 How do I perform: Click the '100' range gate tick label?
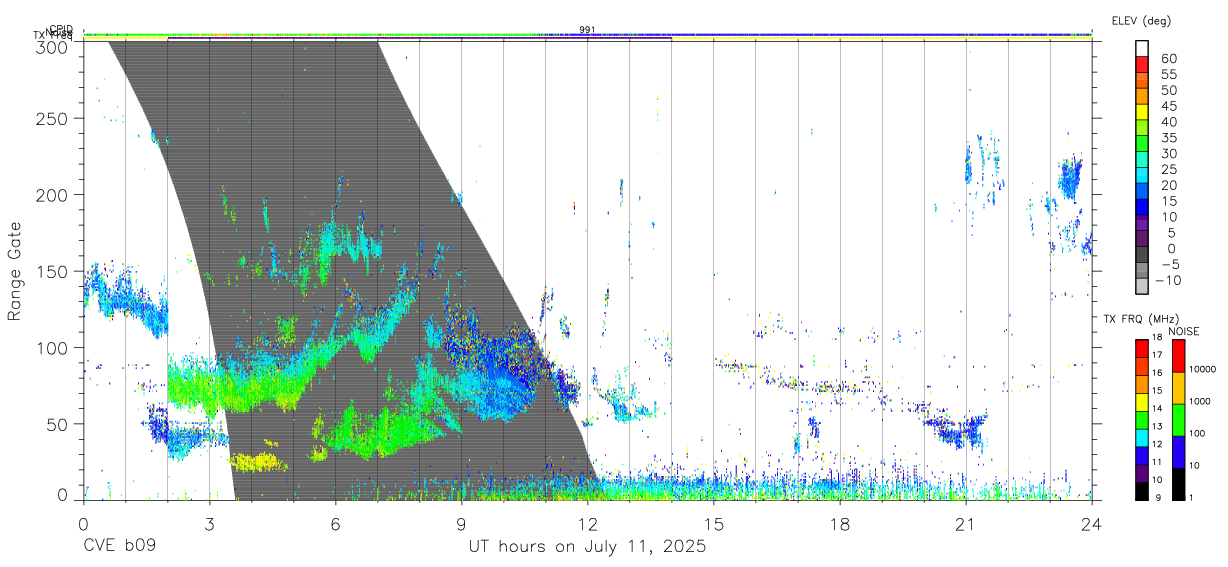pos(52,347)
